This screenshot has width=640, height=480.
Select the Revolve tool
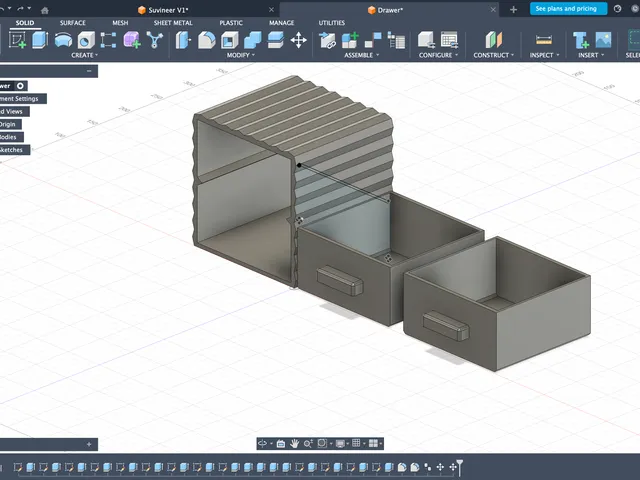[x=63, y=40]
